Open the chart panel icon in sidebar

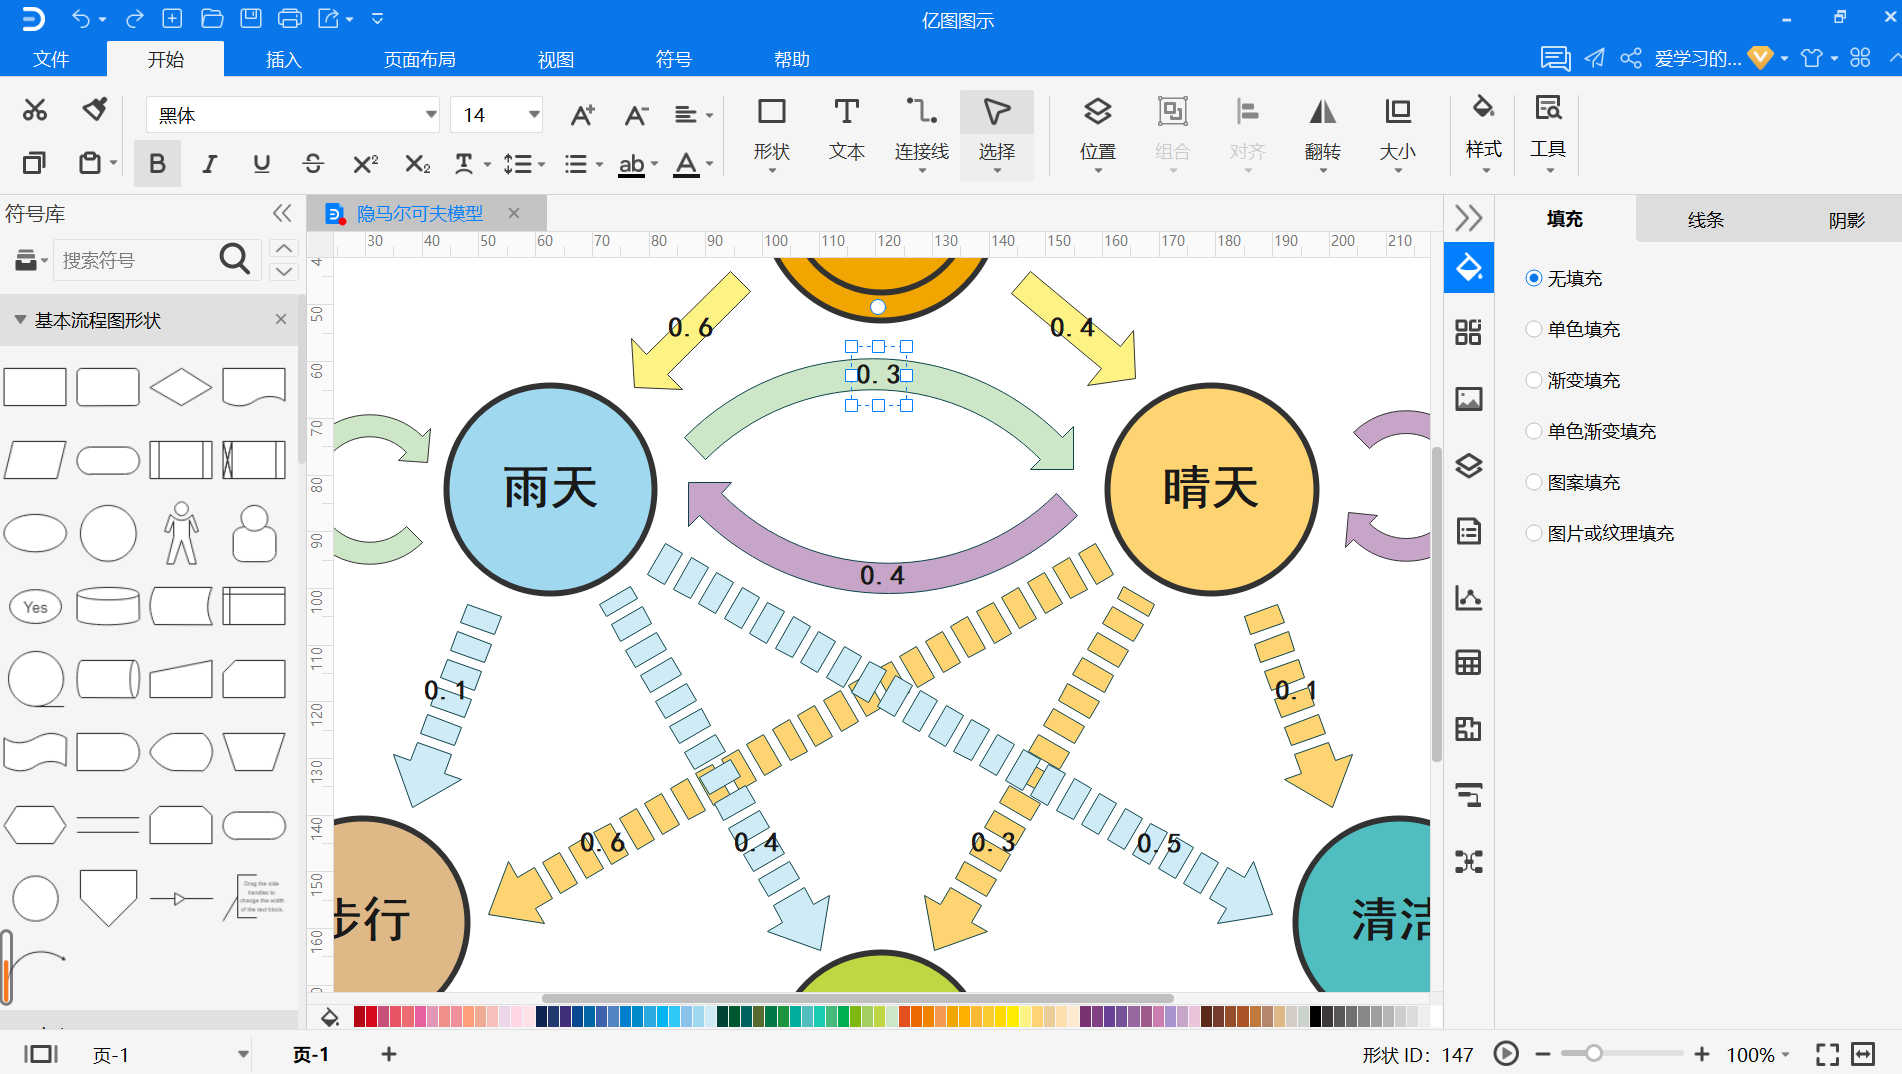[x=1469, y=598]
